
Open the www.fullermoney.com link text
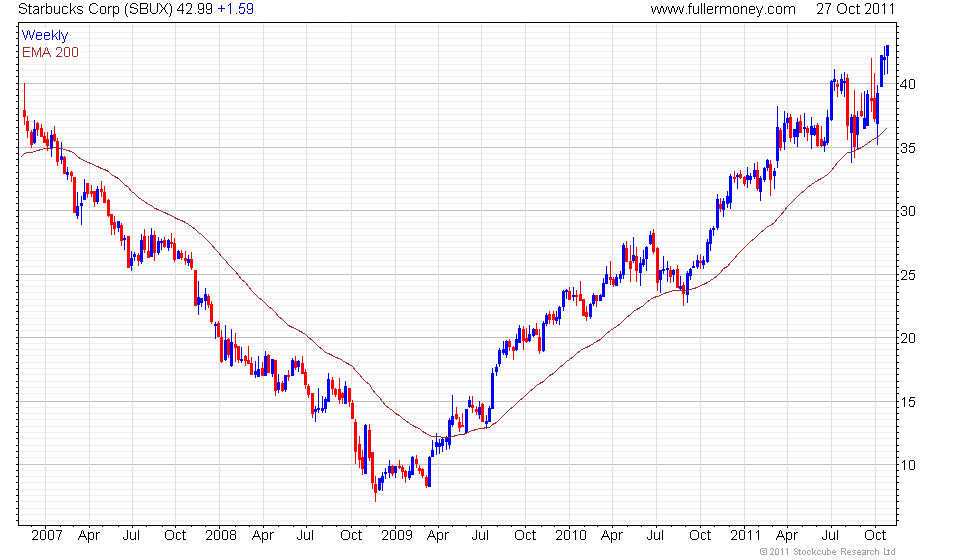(723, 9)
